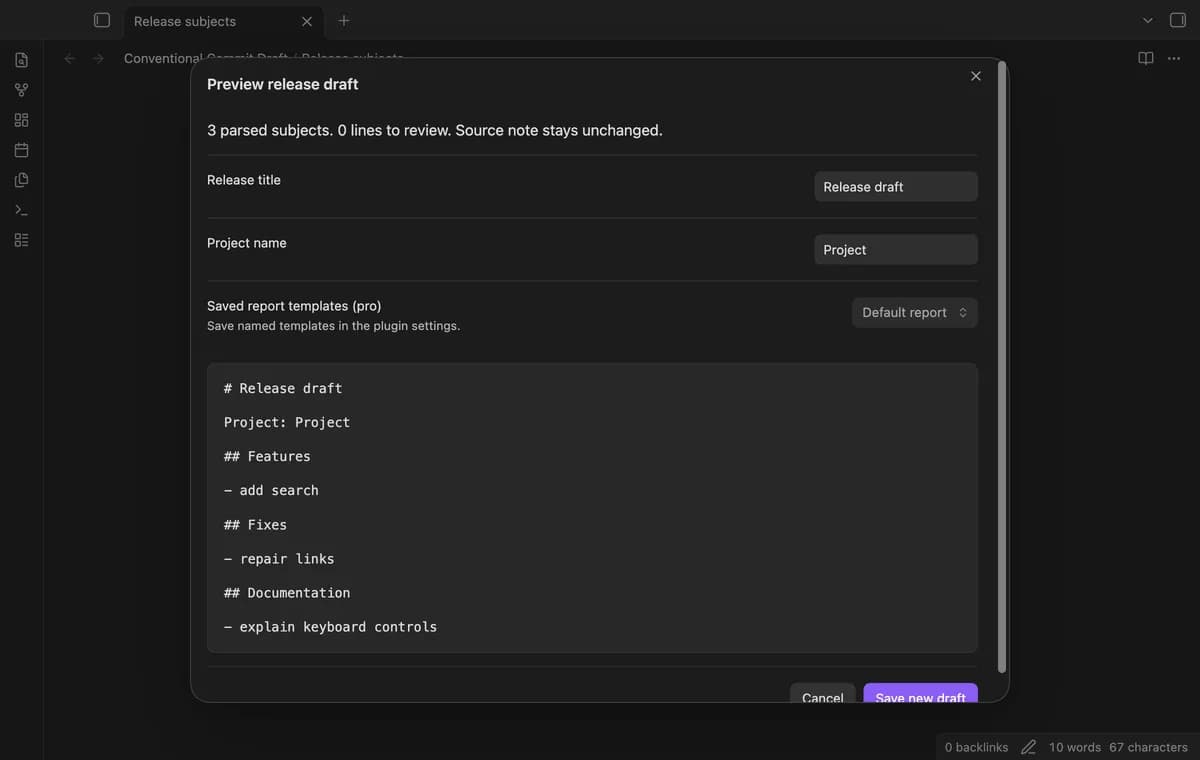Screen dimensions: 1200x760
Task: Open the canvas icon in the ribbon
Action: [x=21, y=120]
